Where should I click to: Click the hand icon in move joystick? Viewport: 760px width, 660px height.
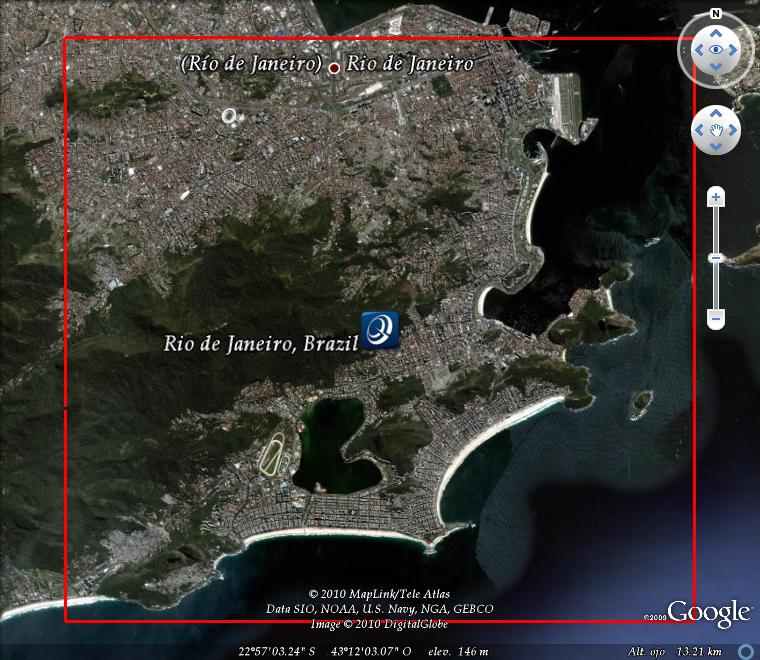pyautogui.click(x=716, y=130)
